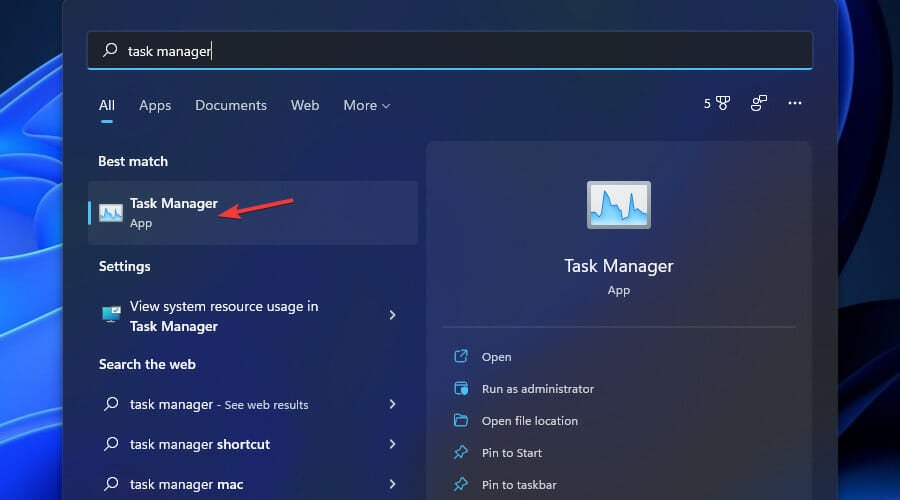The image size is (900, 500).
Task: Expand chevron for 'task manager mac' suggestion
Action: point(393,484)
